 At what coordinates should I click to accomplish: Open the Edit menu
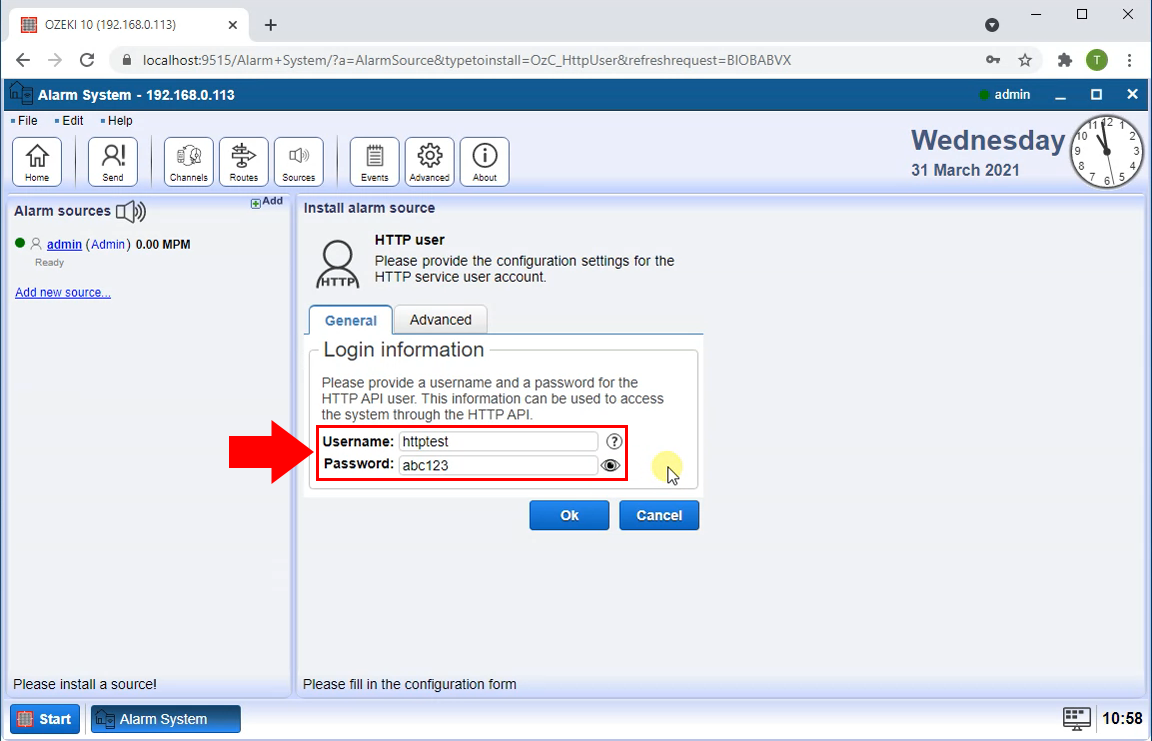click(x=72, y=120)
